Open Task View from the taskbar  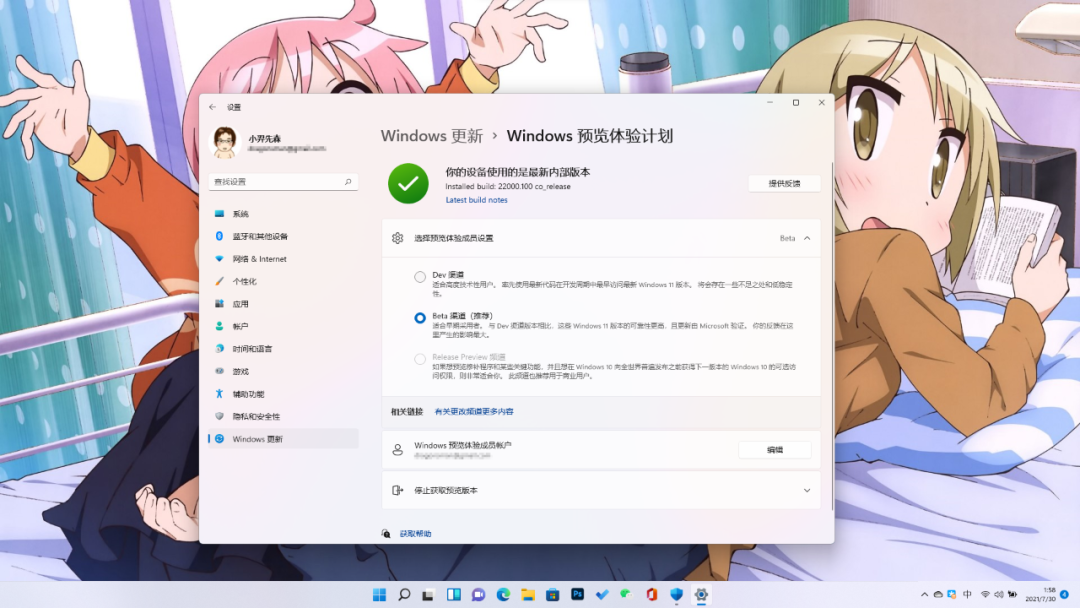point(428,595)
